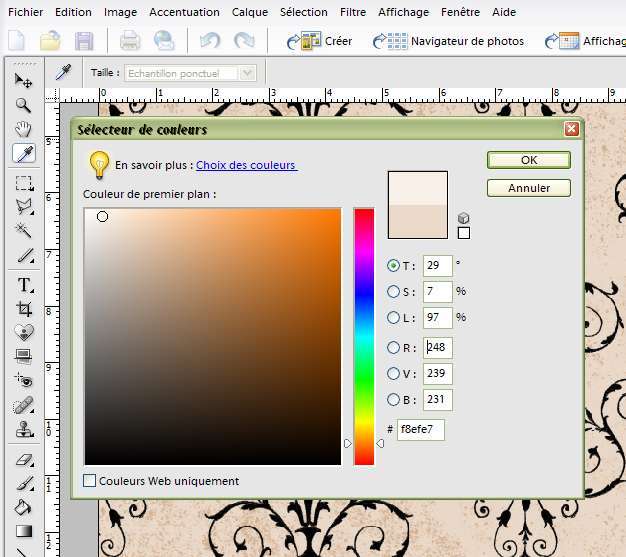
Task: Select the R red radio button
Action: point(393,347)
